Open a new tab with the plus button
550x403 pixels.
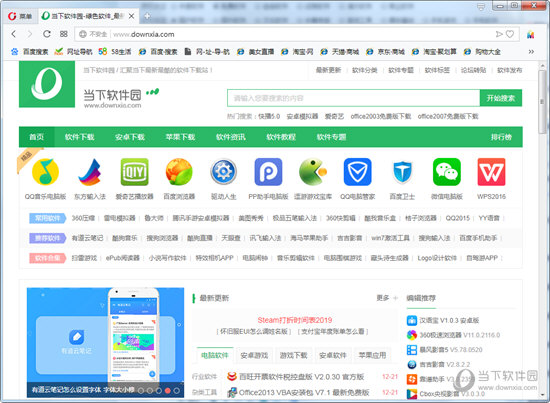tap(147, 16)
